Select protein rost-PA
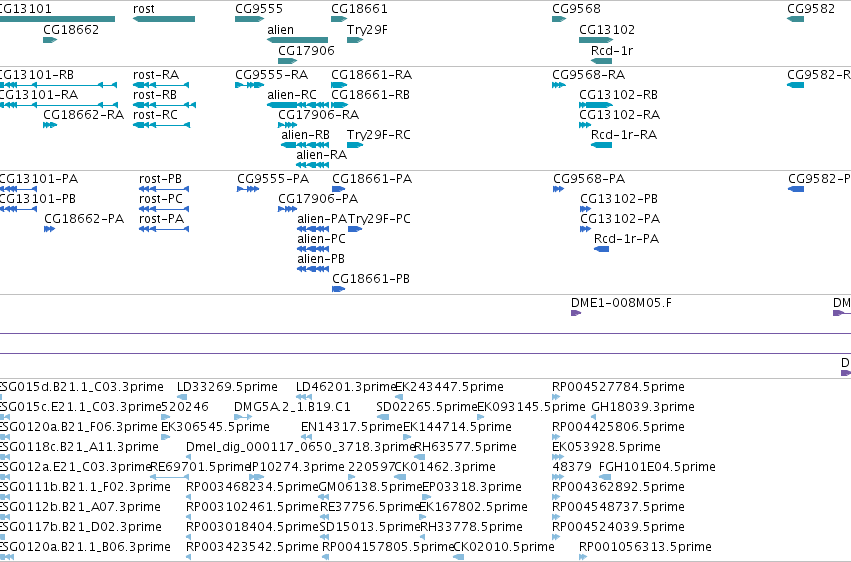 click(164, 229)
